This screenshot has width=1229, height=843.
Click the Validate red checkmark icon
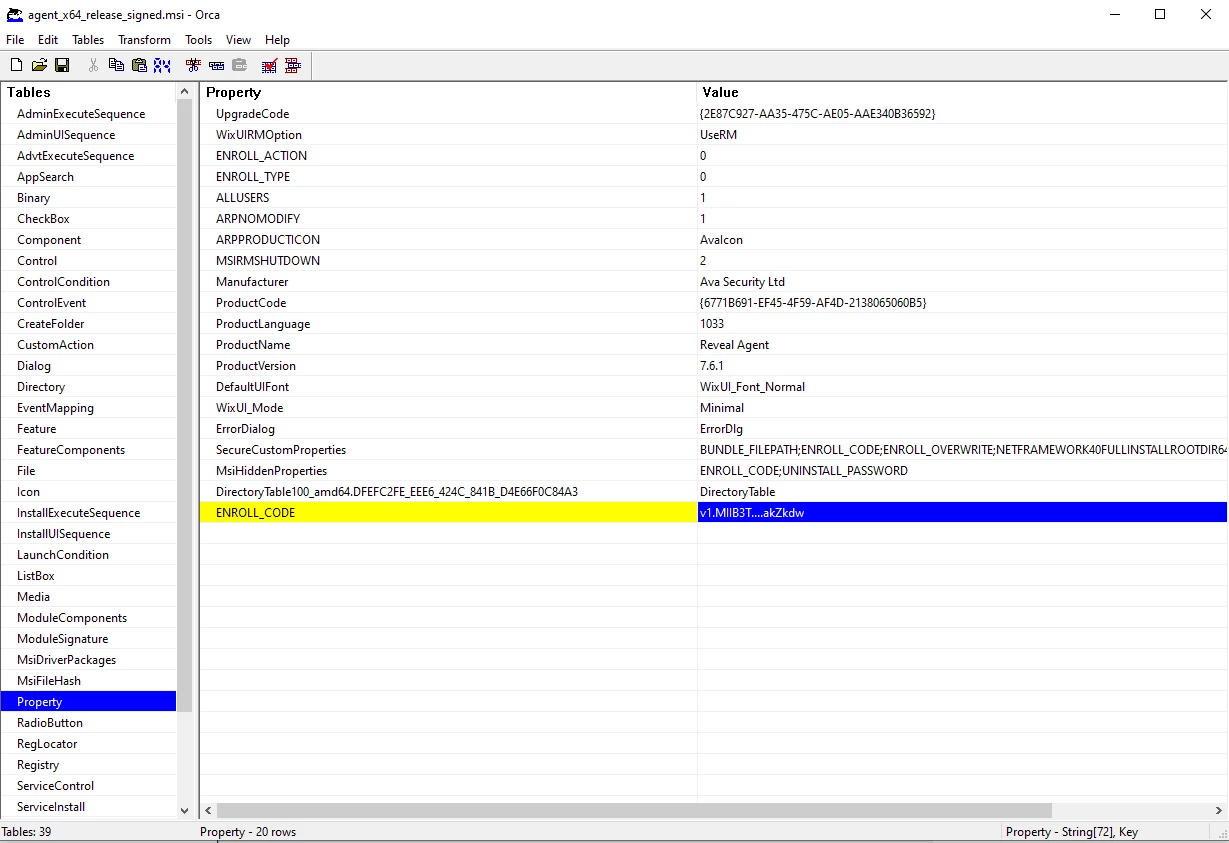[x=270, y=65]
